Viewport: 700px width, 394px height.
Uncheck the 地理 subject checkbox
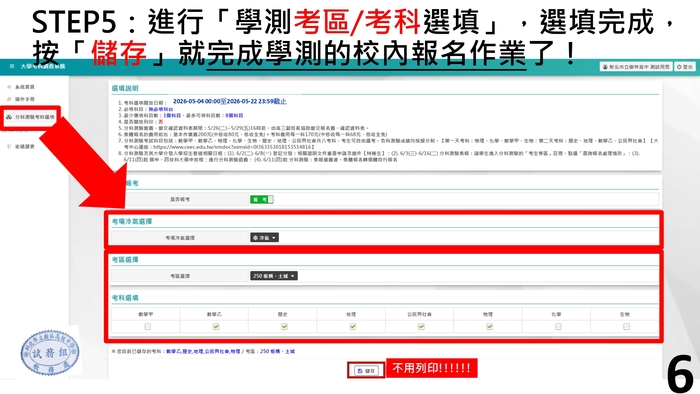(353, 327)
